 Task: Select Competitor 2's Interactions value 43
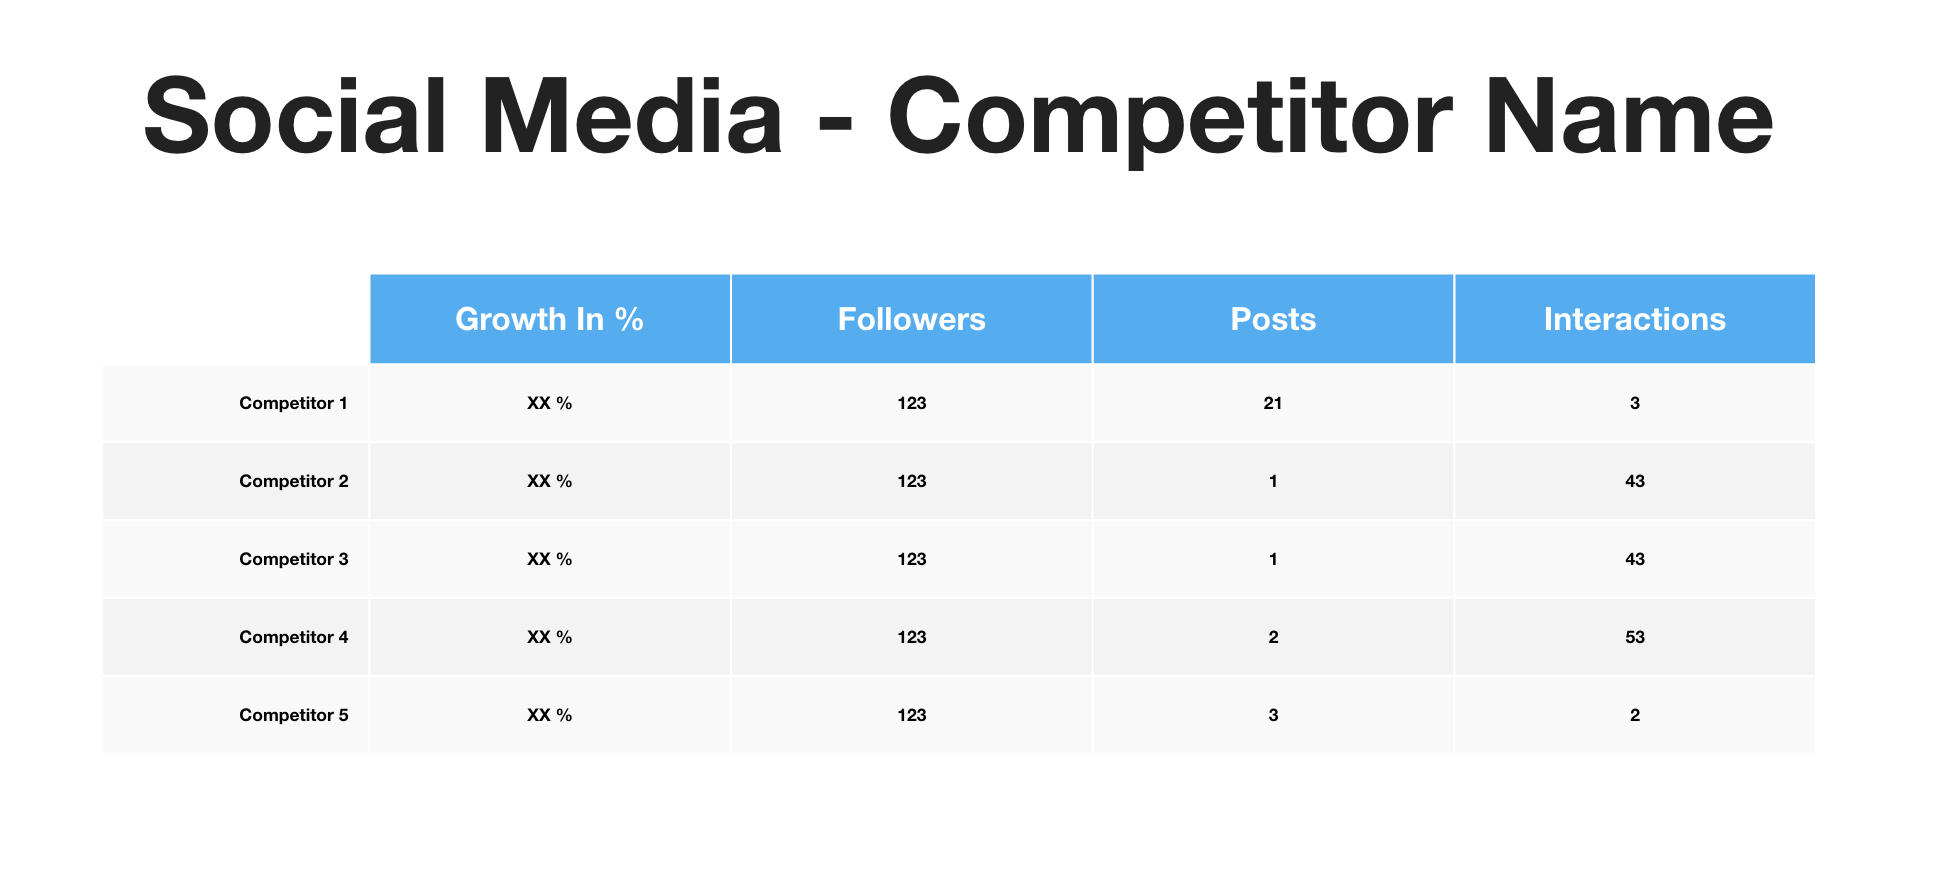click(x=1635, y=481)
